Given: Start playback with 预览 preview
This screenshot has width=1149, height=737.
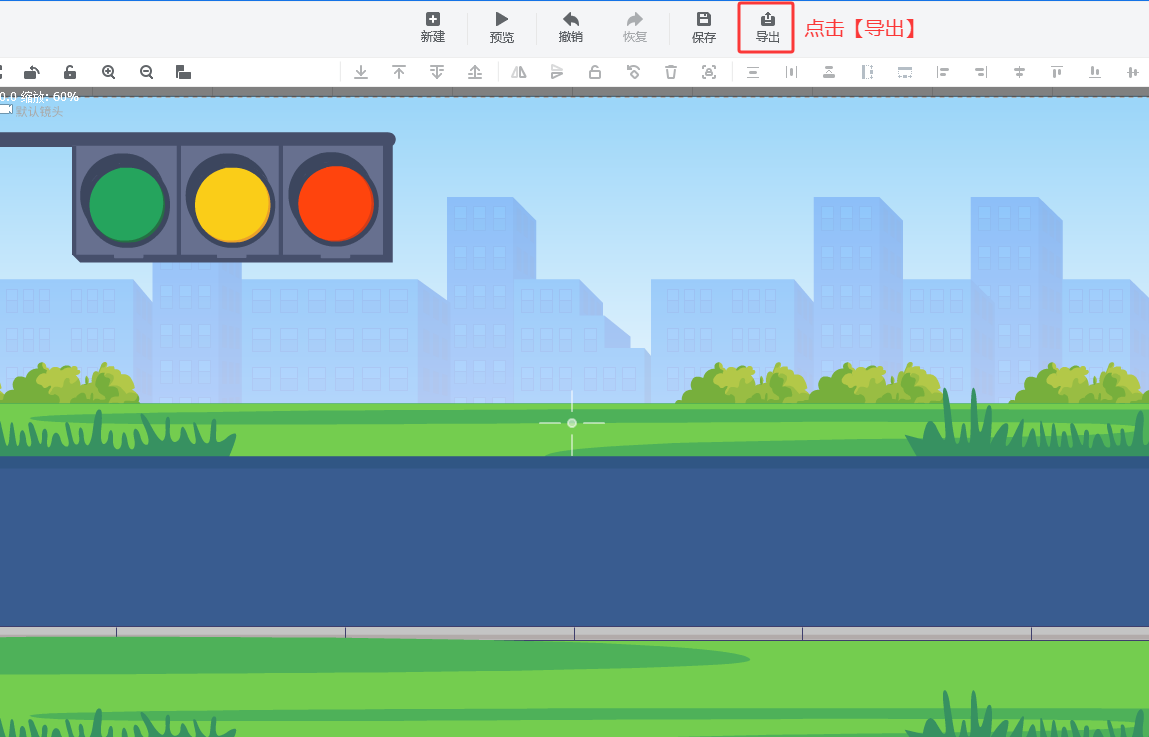Looking at the screenshot, I should (502, 28).
